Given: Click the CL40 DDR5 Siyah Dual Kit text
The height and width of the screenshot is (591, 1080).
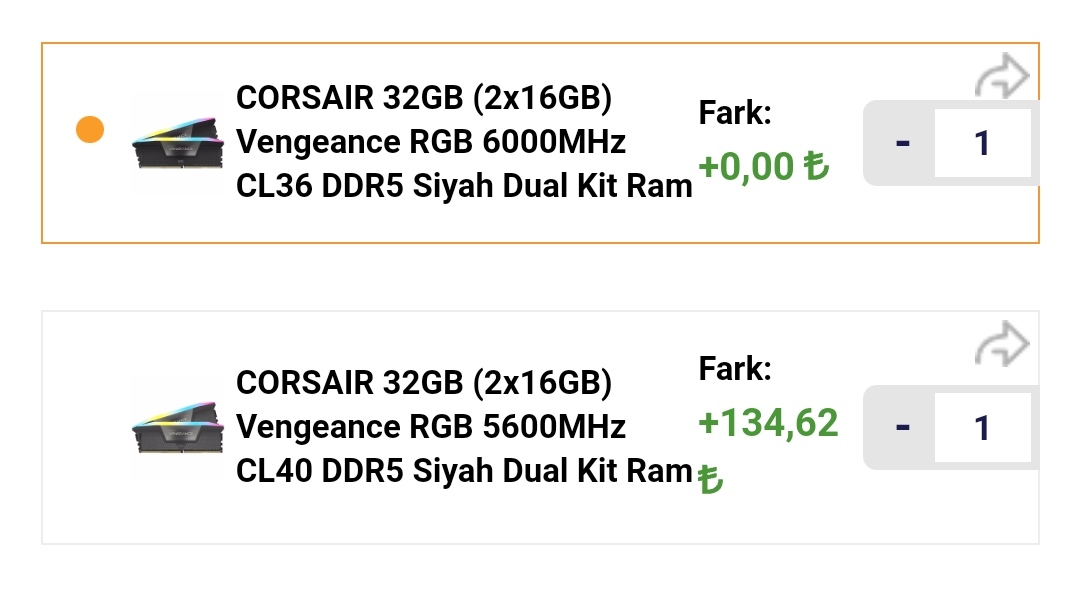Looking at the screenshot, I should [x=464, y=469].
